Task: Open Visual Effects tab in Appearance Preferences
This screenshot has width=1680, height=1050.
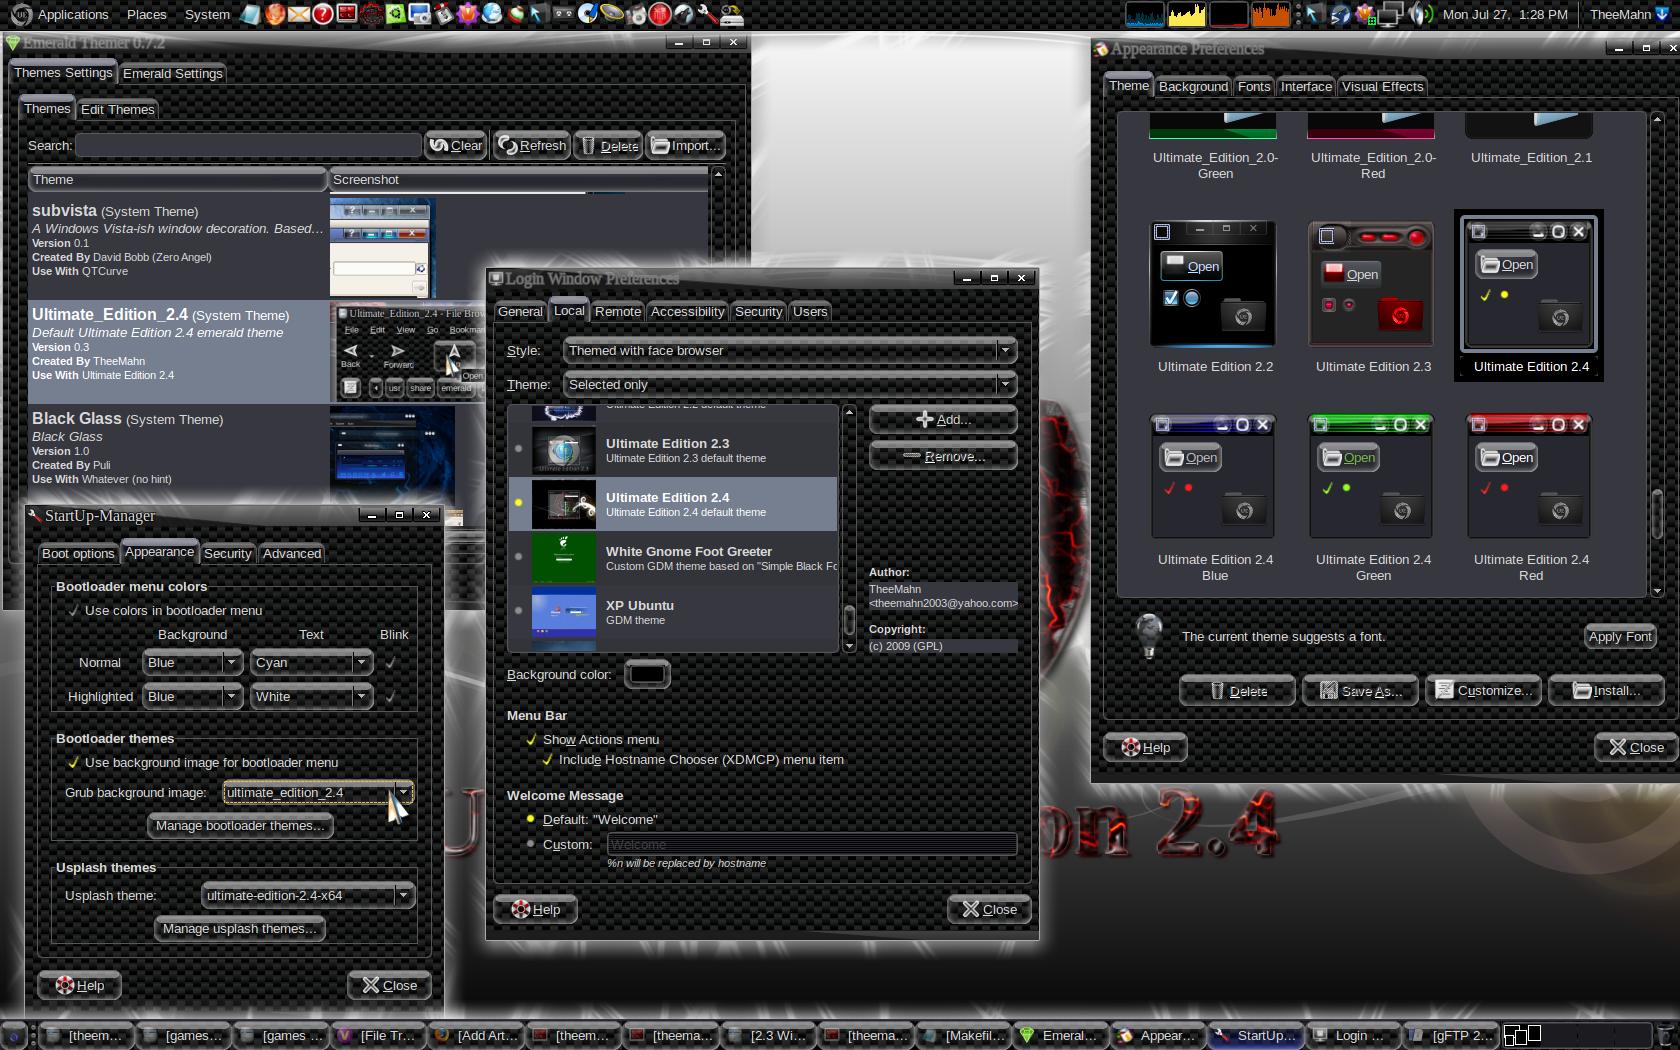Action: 1382,86
